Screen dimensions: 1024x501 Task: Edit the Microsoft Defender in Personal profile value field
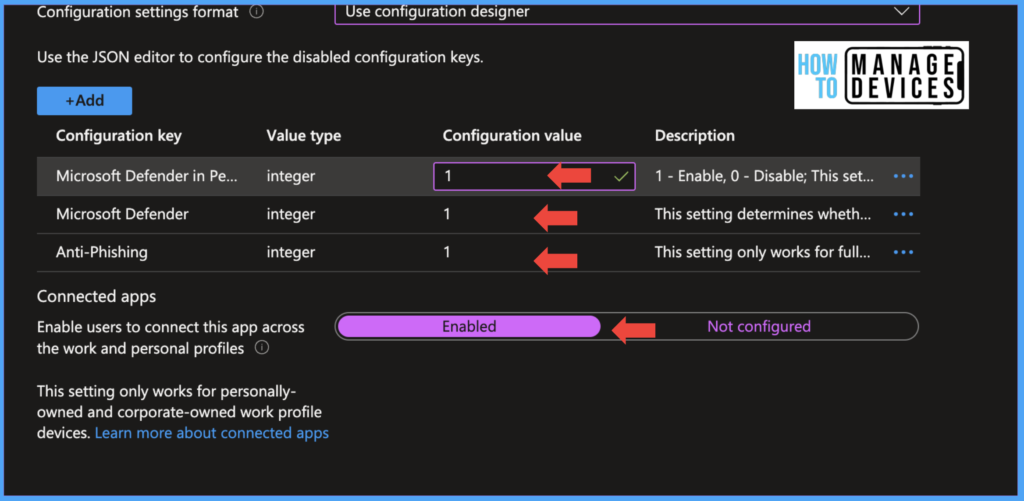[534, 176]
